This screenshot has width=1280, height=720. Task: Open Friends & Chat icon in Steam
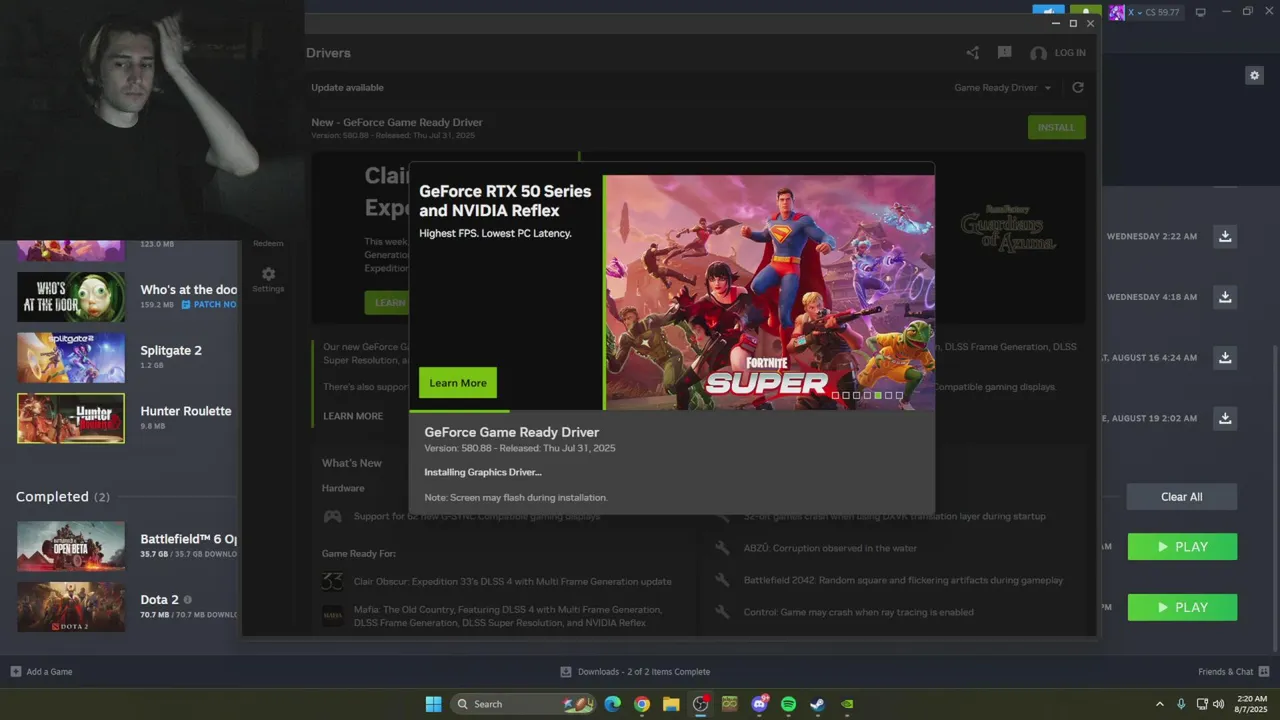[x=1264, y=672]
